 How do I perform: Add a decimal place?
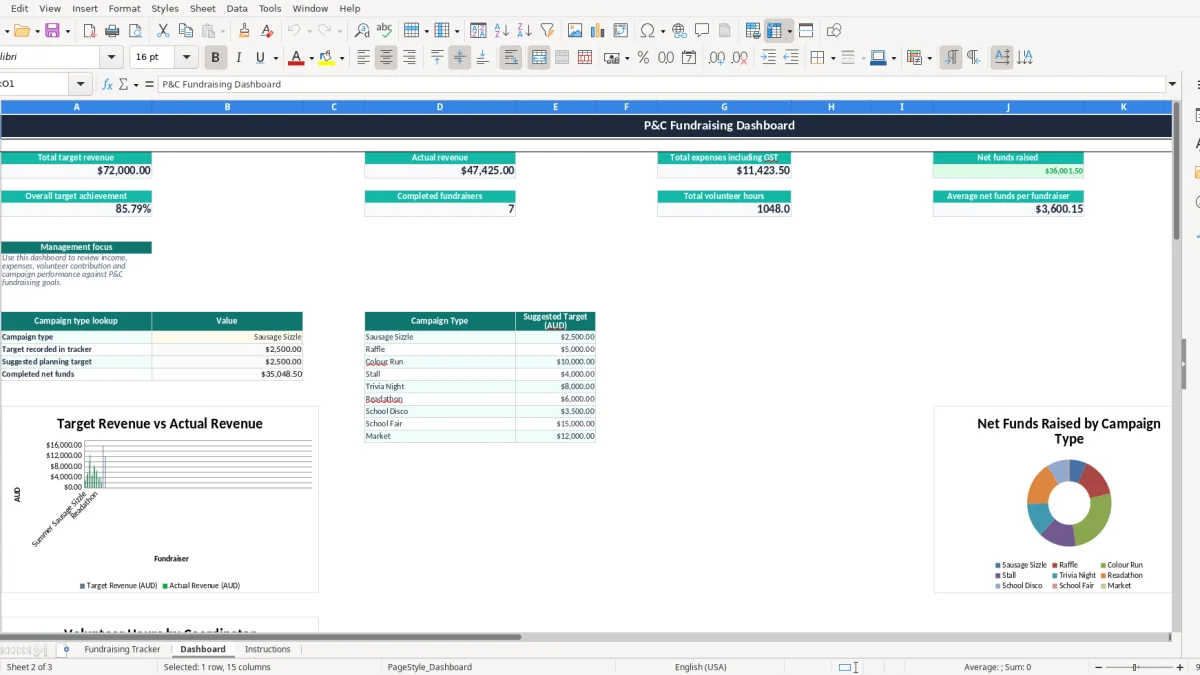pyautogui.click(x=717, y=58)
